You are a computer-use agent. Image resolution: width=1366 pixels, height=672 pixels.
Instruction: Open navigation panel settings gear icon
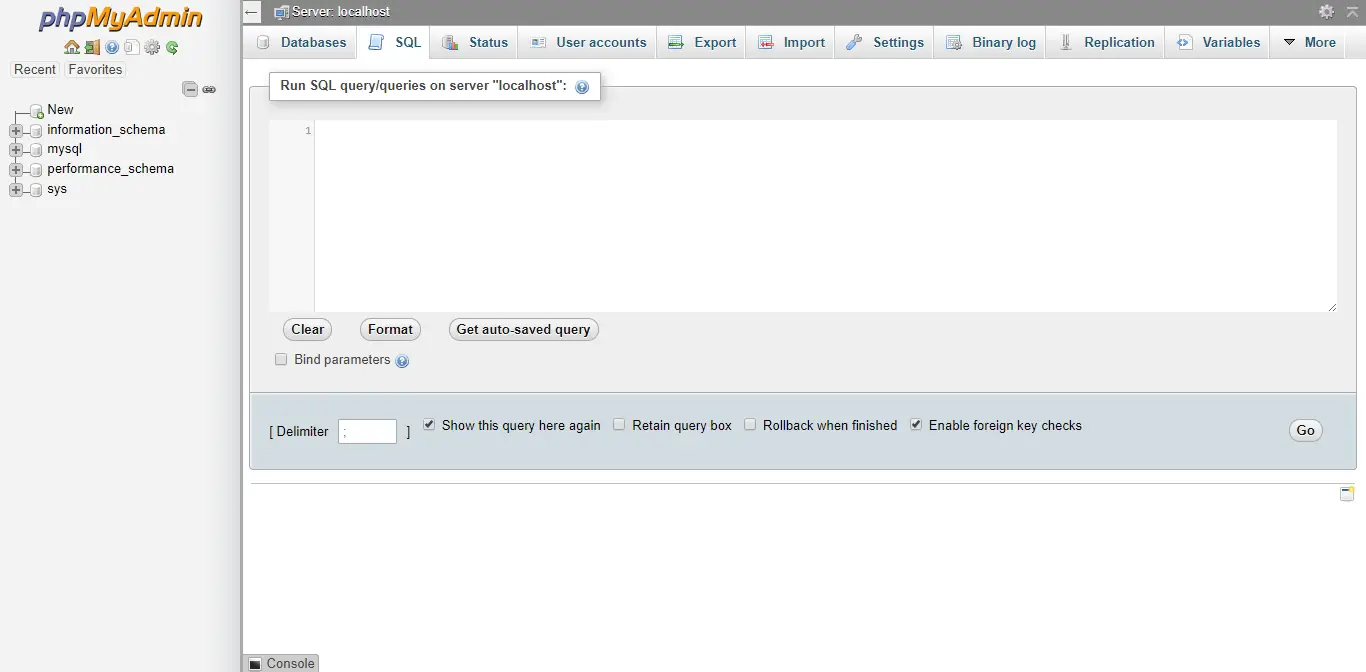152,47
